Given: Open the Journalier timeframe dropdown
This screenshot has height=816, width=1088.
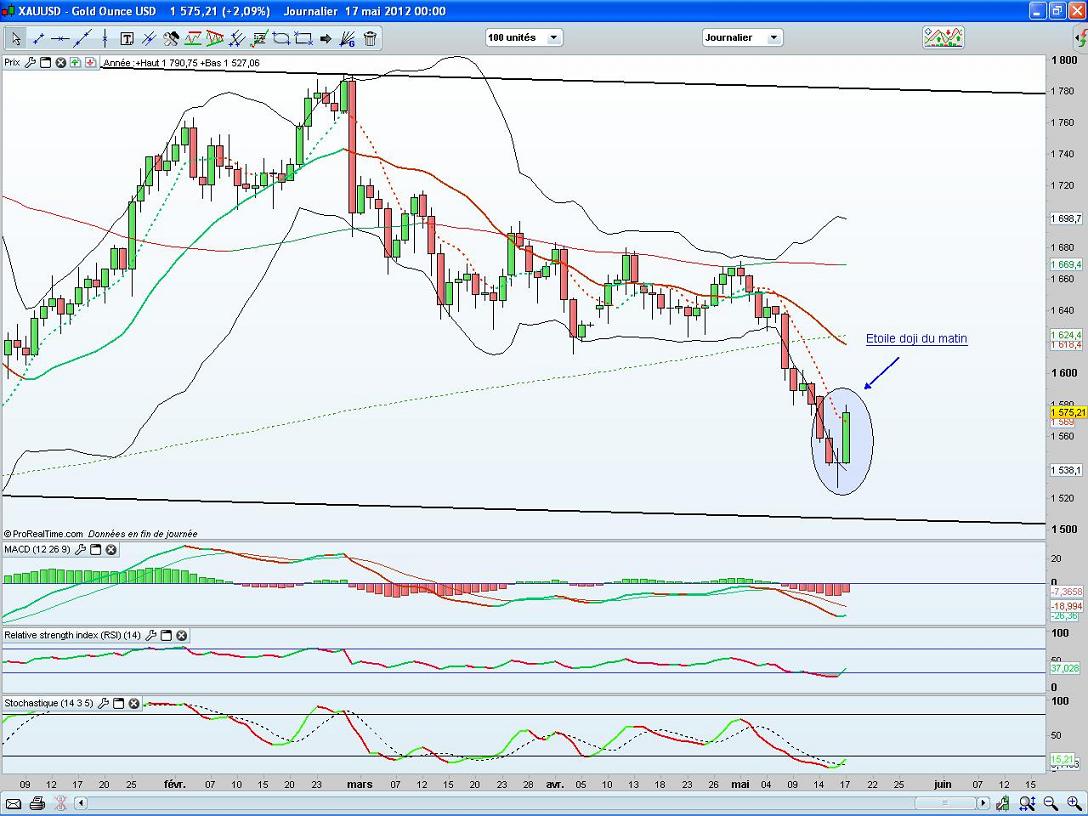Looking at the screenshot, I should [742, 38].
